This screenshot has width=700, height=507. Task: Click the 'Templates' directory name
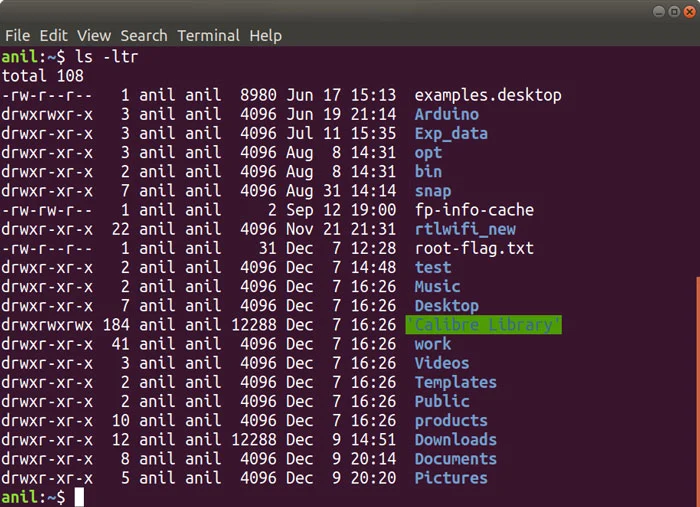pos(455,382)
